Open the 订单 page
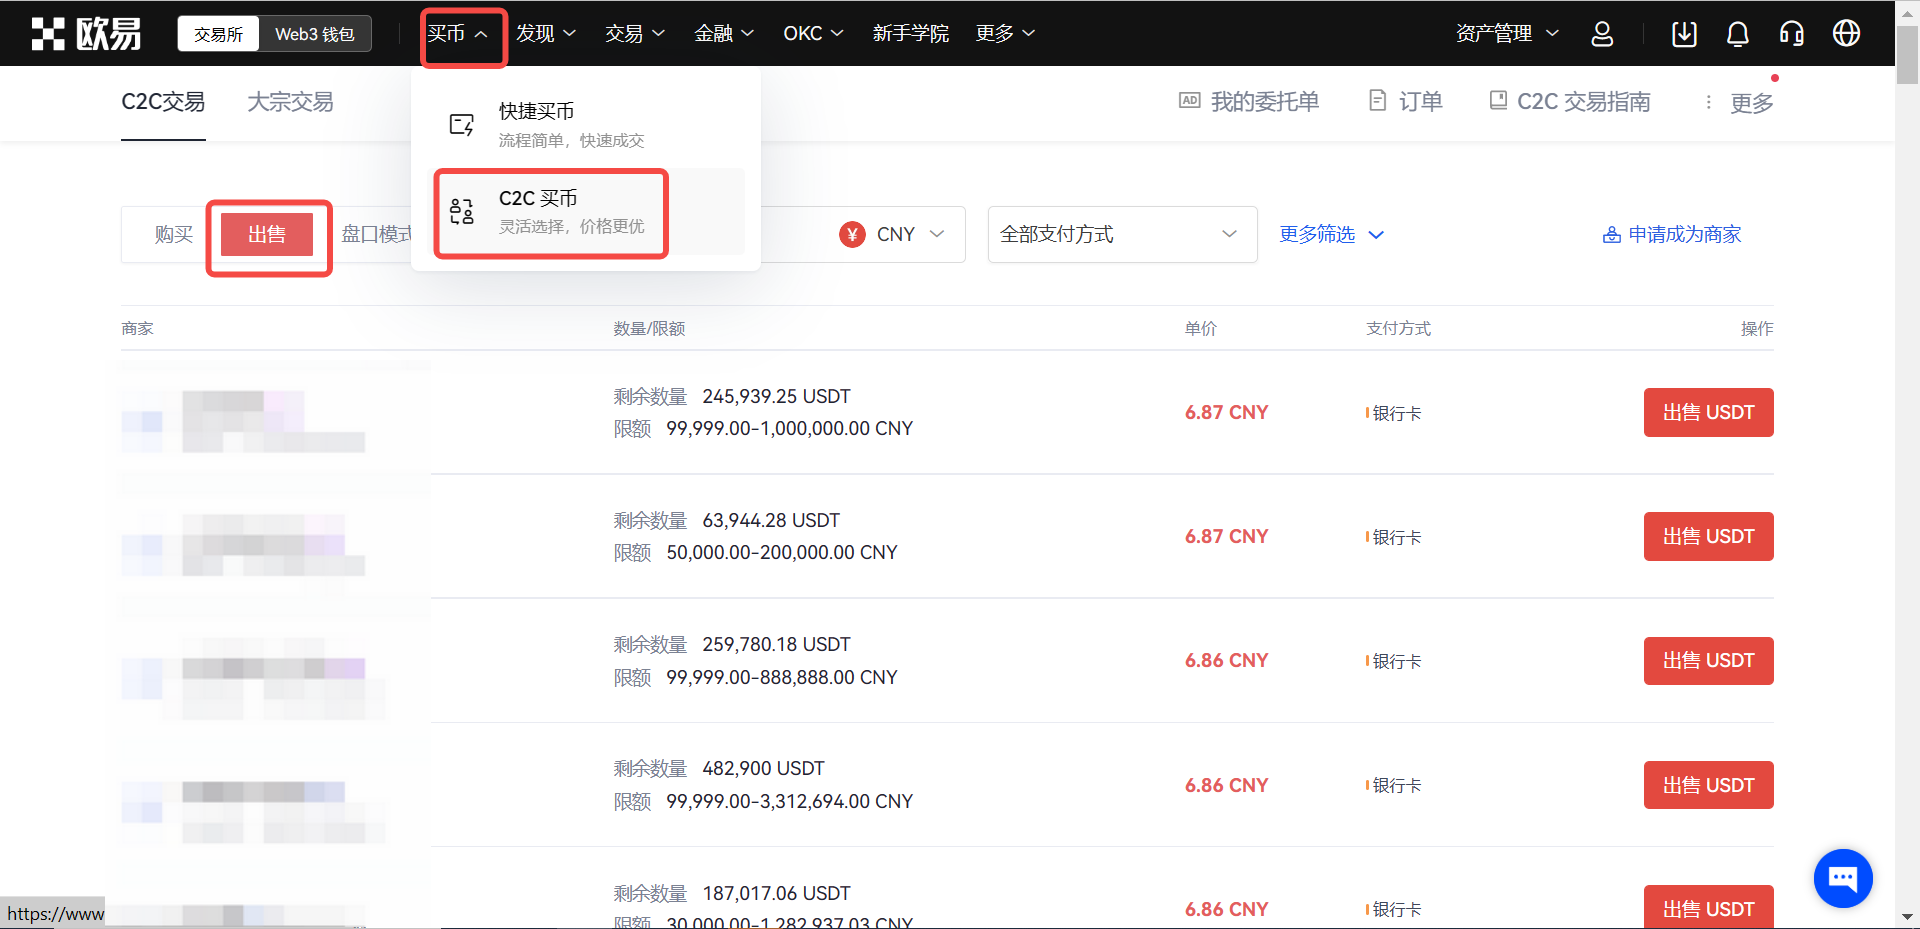Screen dimensions: 1920x929 [1406, 101]
